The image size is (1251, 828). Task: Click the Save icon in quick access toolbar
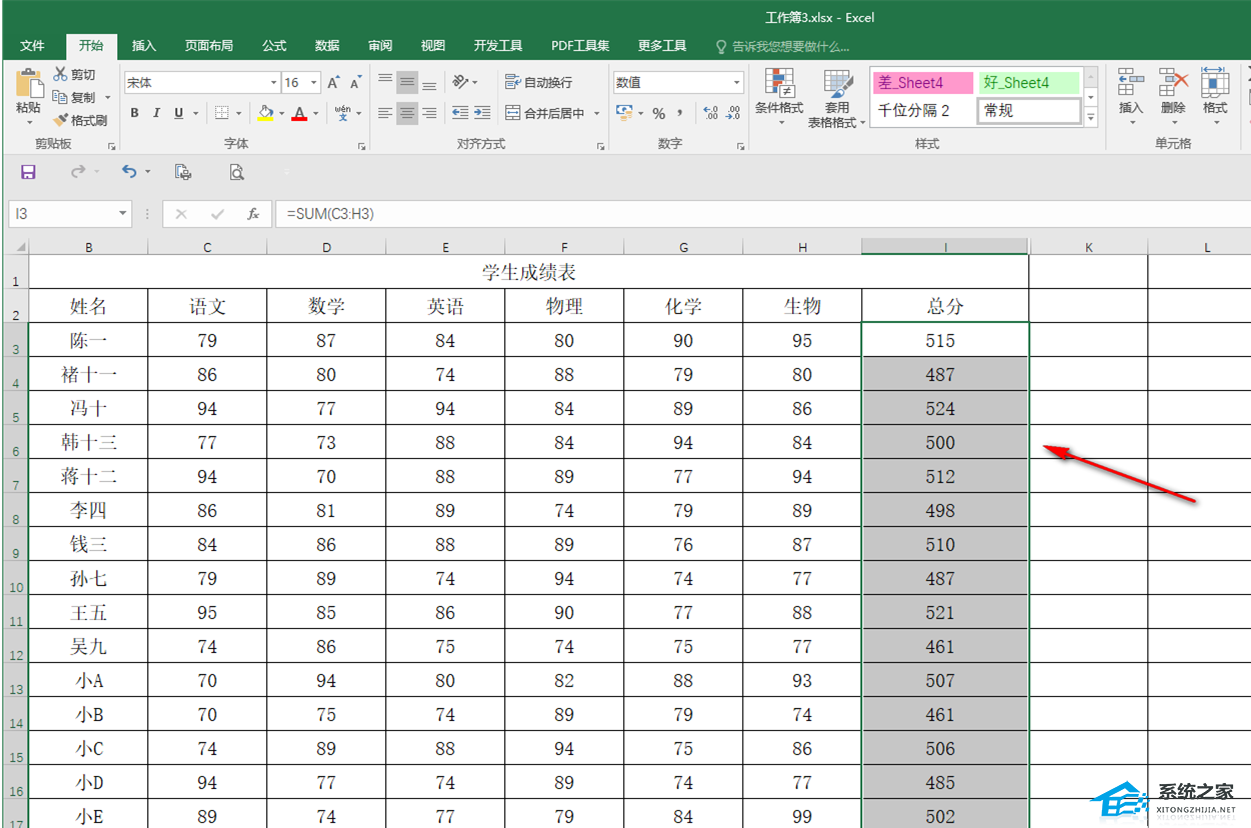point(28,172)
